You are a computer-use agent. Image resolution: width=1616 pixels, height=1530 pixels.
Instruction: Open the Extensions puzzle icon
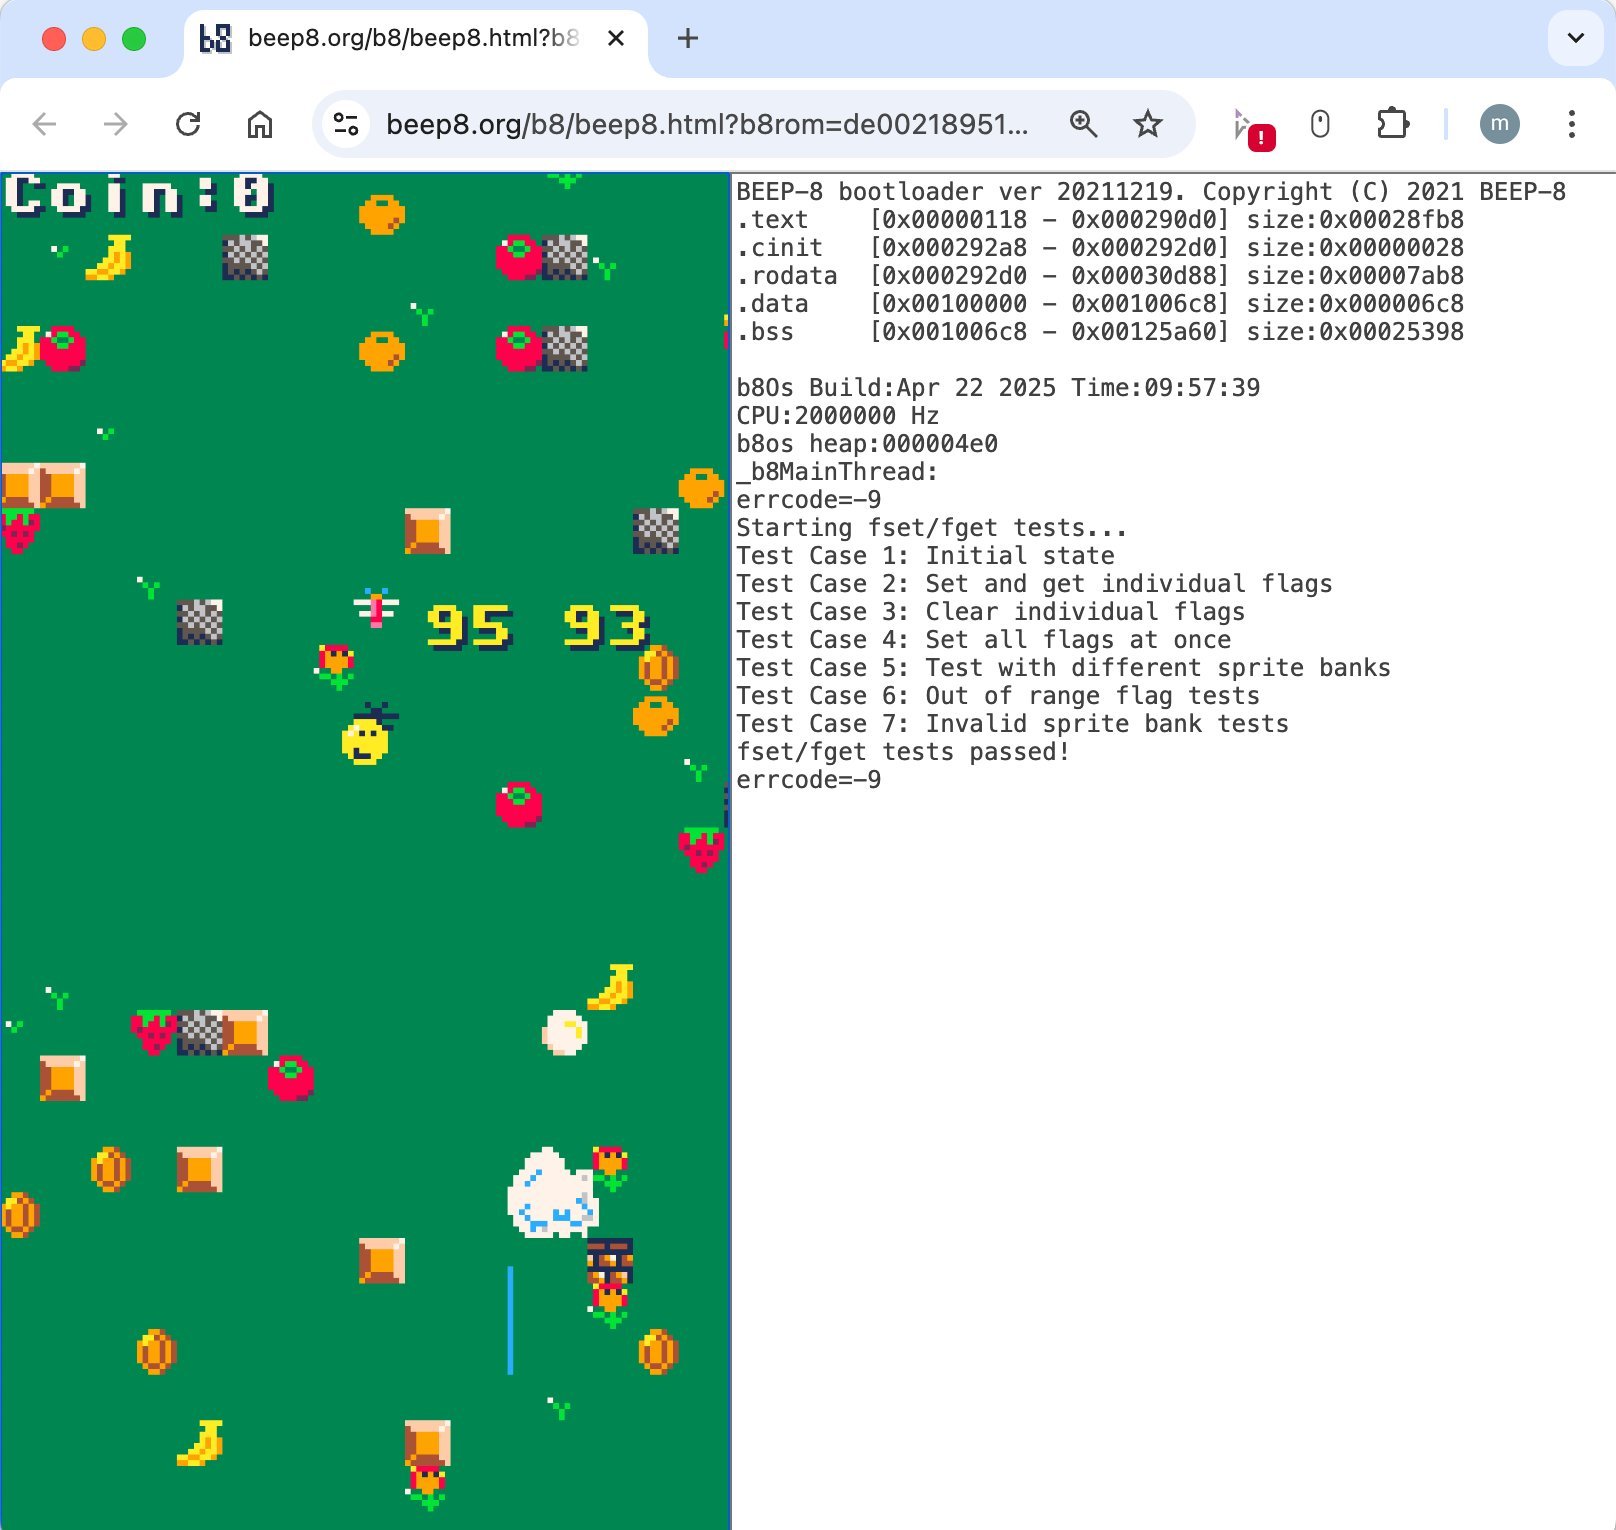[1392, 124]
